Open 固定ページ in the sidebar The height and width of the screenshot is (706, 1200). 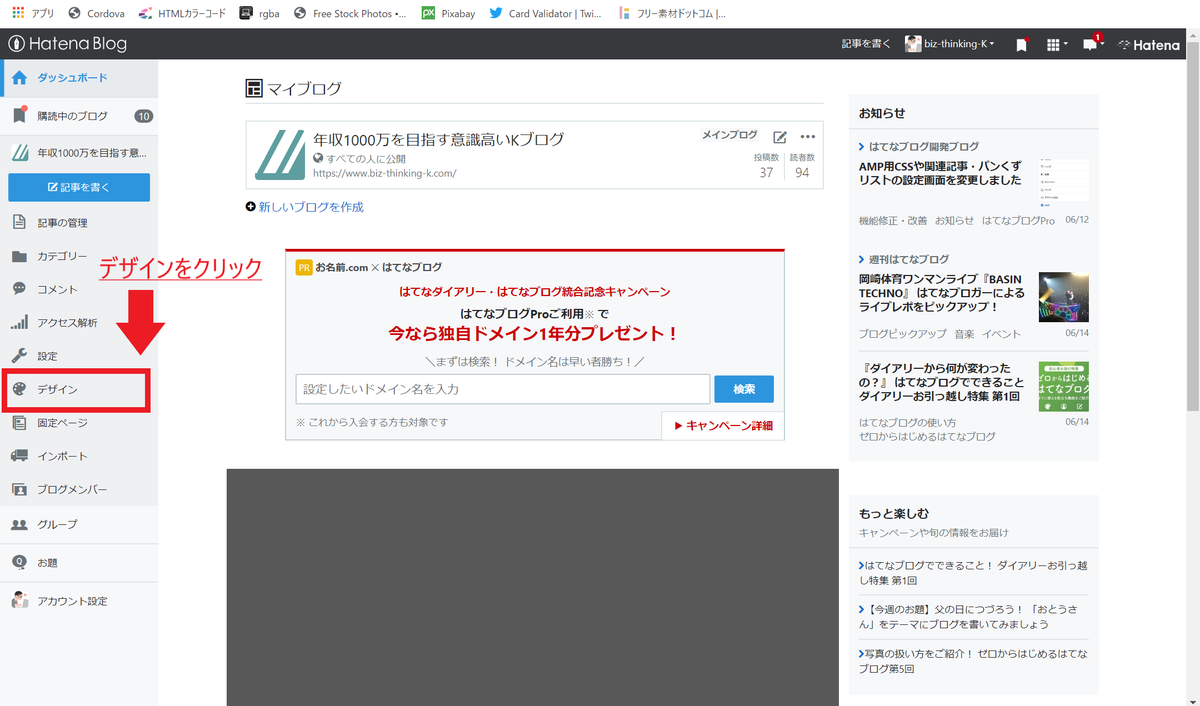79,423
